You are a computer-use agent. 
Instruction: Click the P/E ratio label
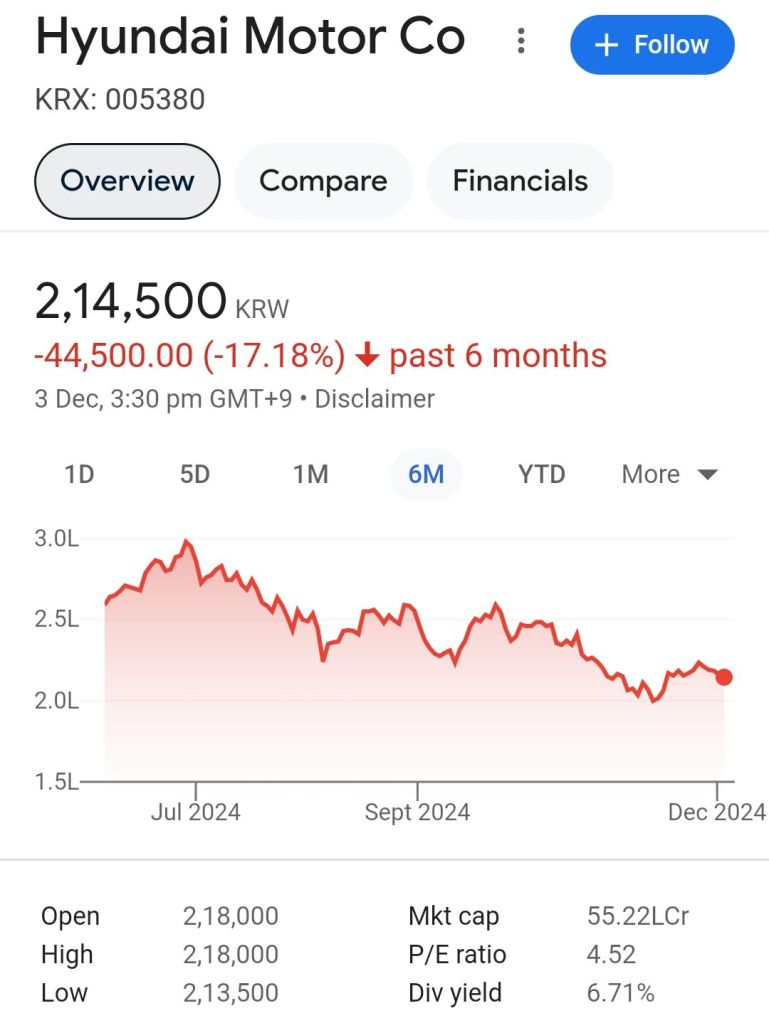pyautogui.click(x=457, y=955)
